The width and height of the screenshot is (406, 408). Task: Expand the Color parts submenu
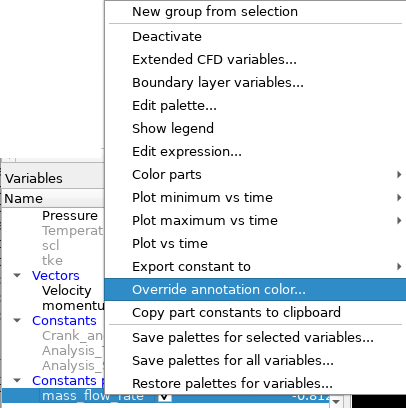(255, 174)
